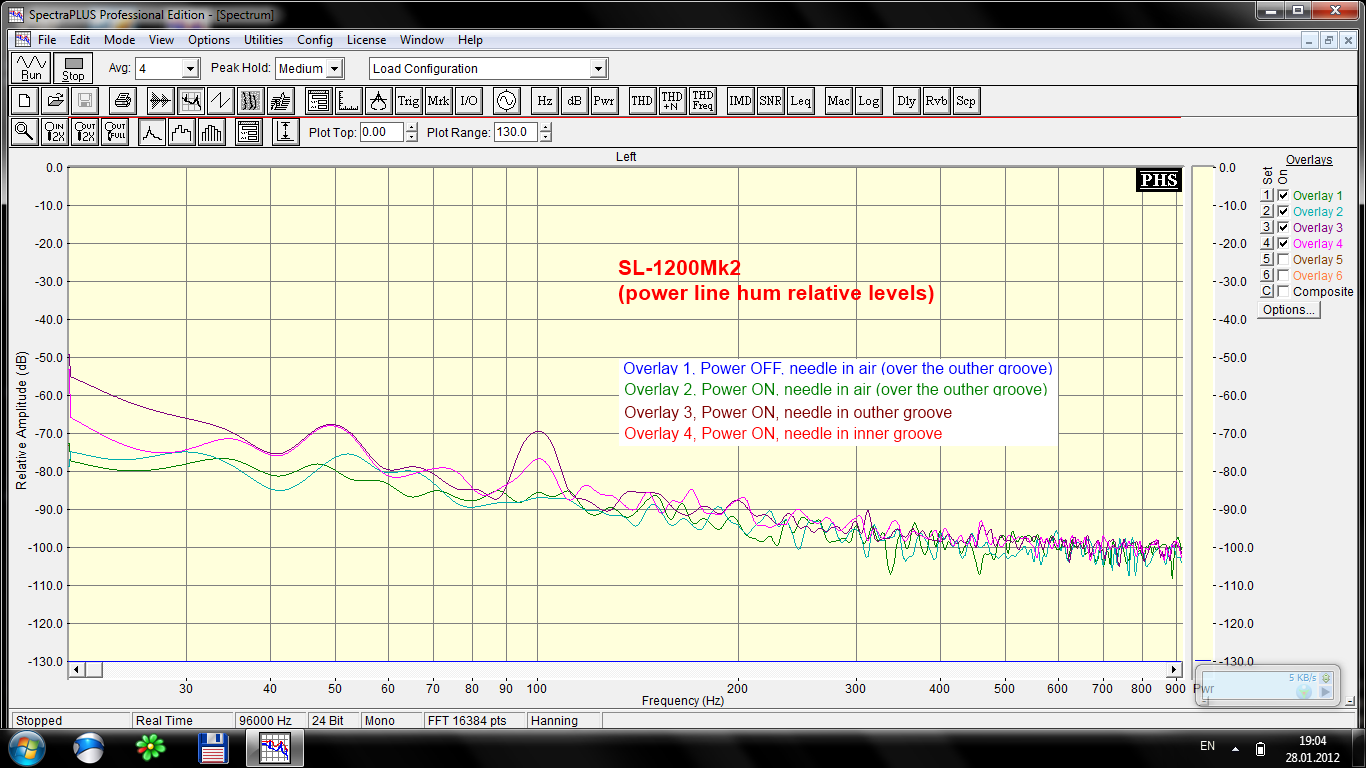Uncheck the Overlay 2 On checkbox
Viewport: 1366px width, 768px height.
pos(1283,212)
